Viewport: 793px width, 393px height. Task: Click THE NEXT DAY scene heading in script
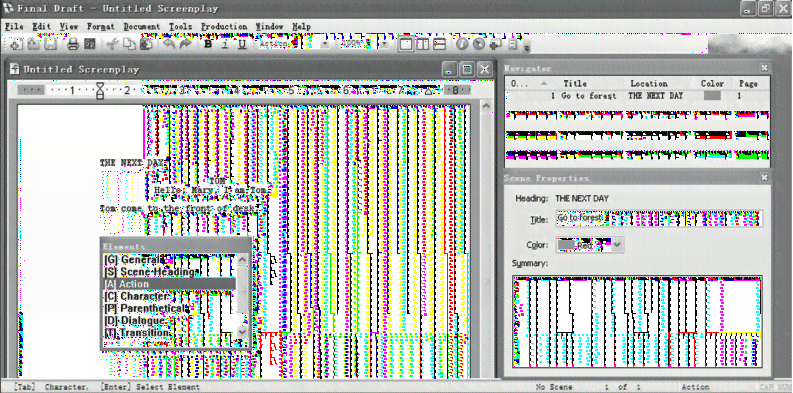133,163
